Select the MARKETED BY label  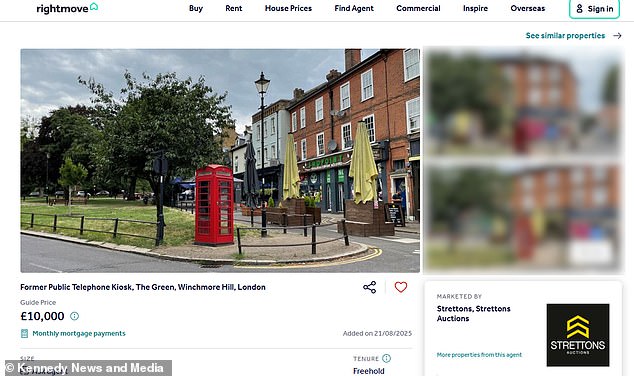[x=459, y=296]
